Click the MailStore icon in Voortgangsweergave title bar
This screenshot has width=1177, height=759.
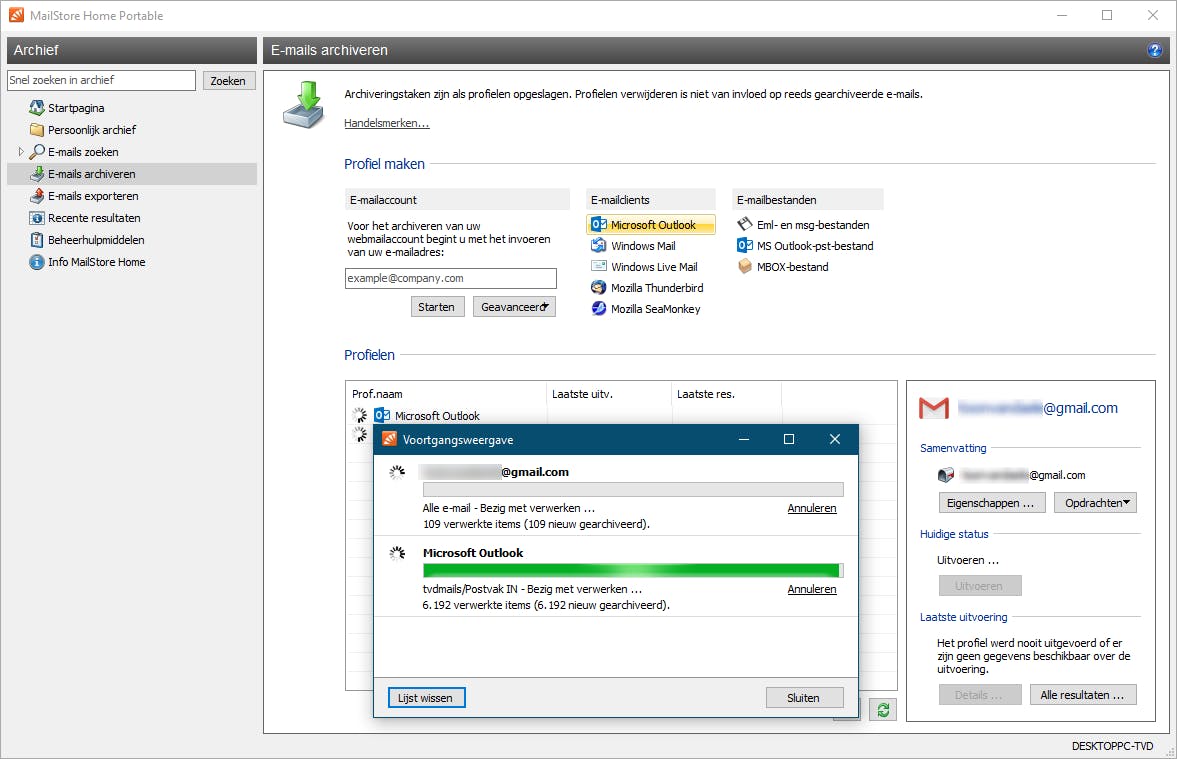click(389, 439)
